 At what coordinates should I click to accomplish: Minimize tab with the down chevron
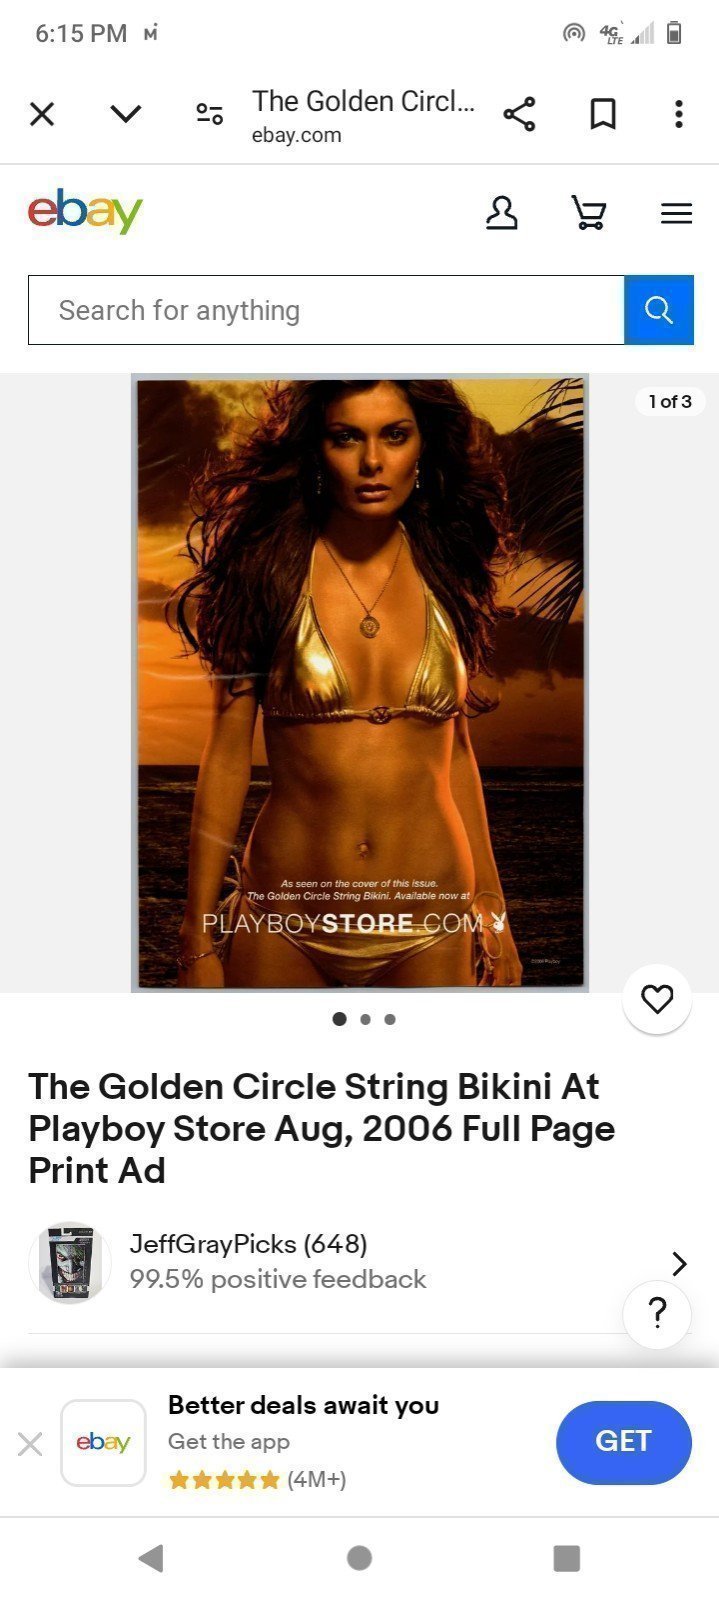coord(126,114)
